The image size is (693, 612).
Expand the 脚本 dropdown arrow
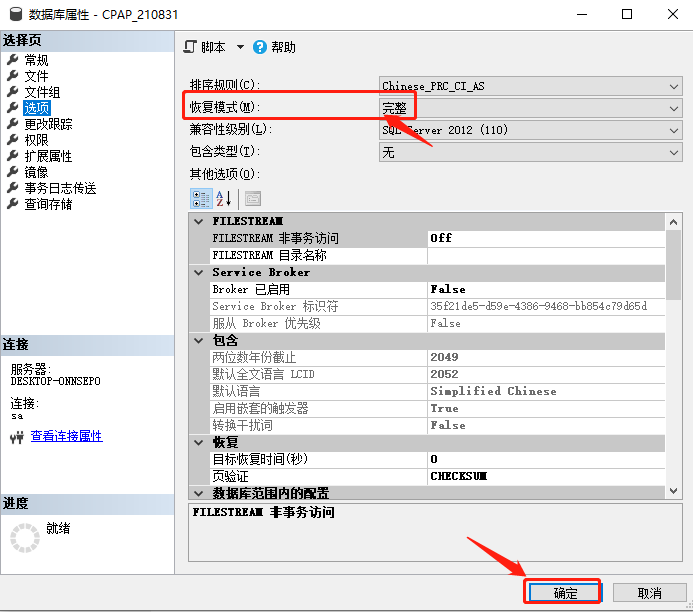[240, 47]
